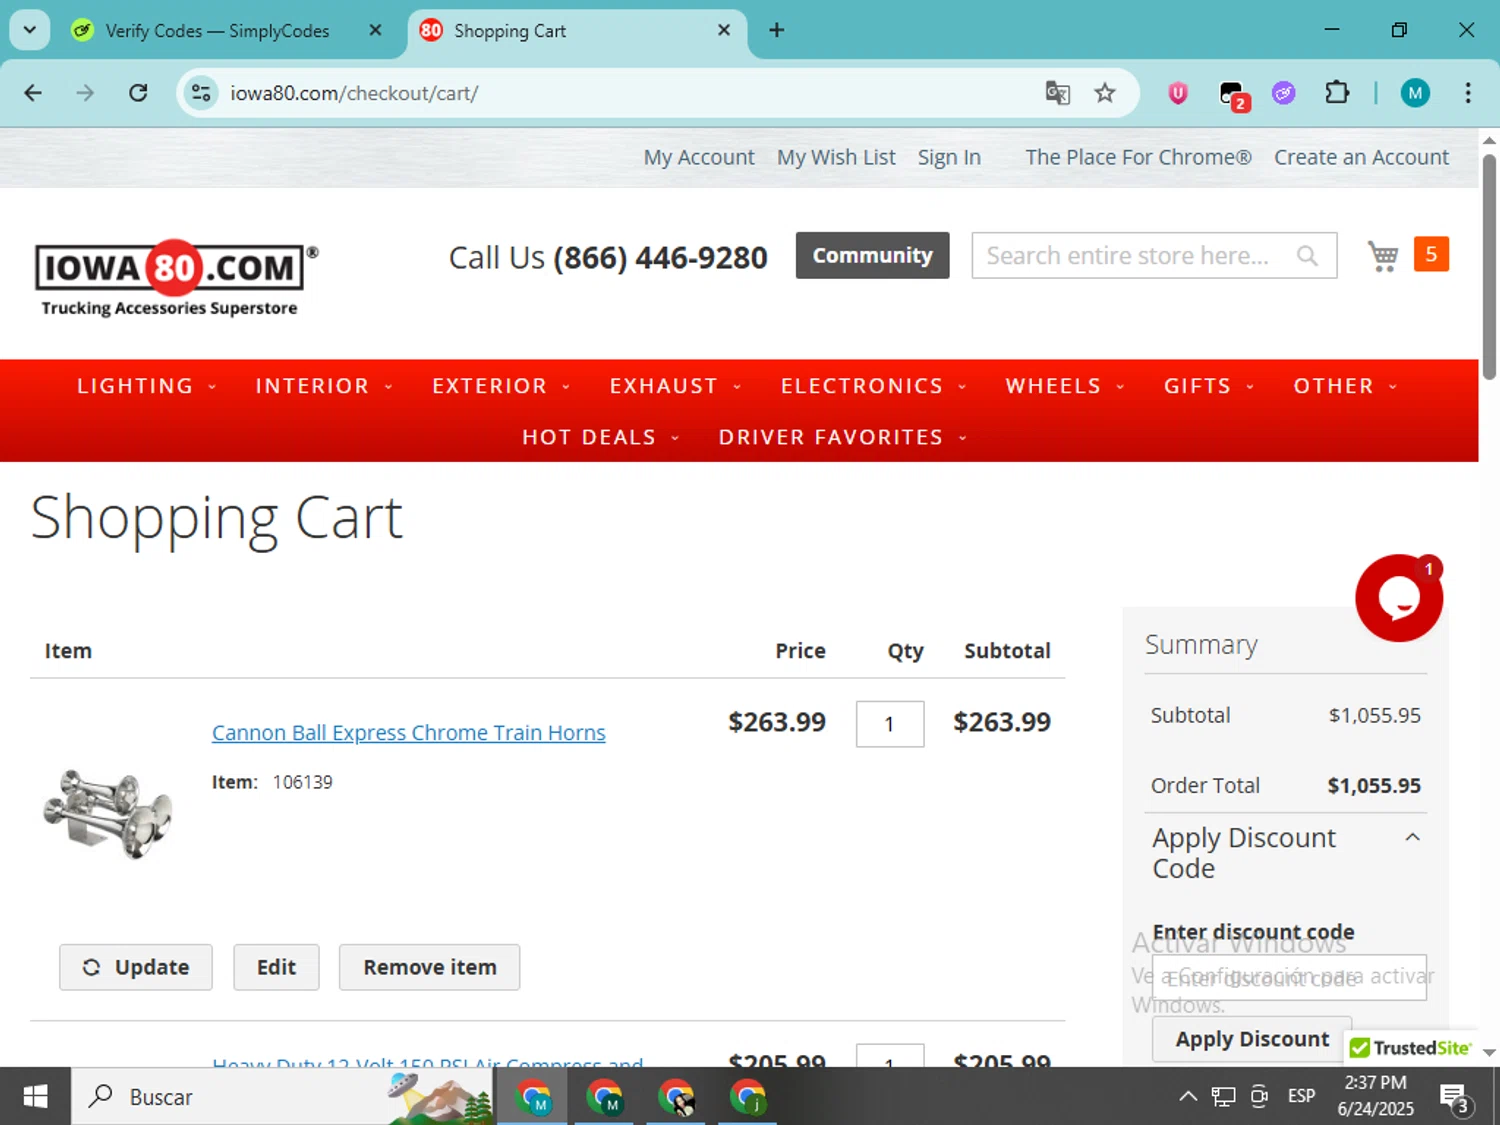The image size is (1500, 1125).
Task: Open a new browser tab
Action: [776, 30]
